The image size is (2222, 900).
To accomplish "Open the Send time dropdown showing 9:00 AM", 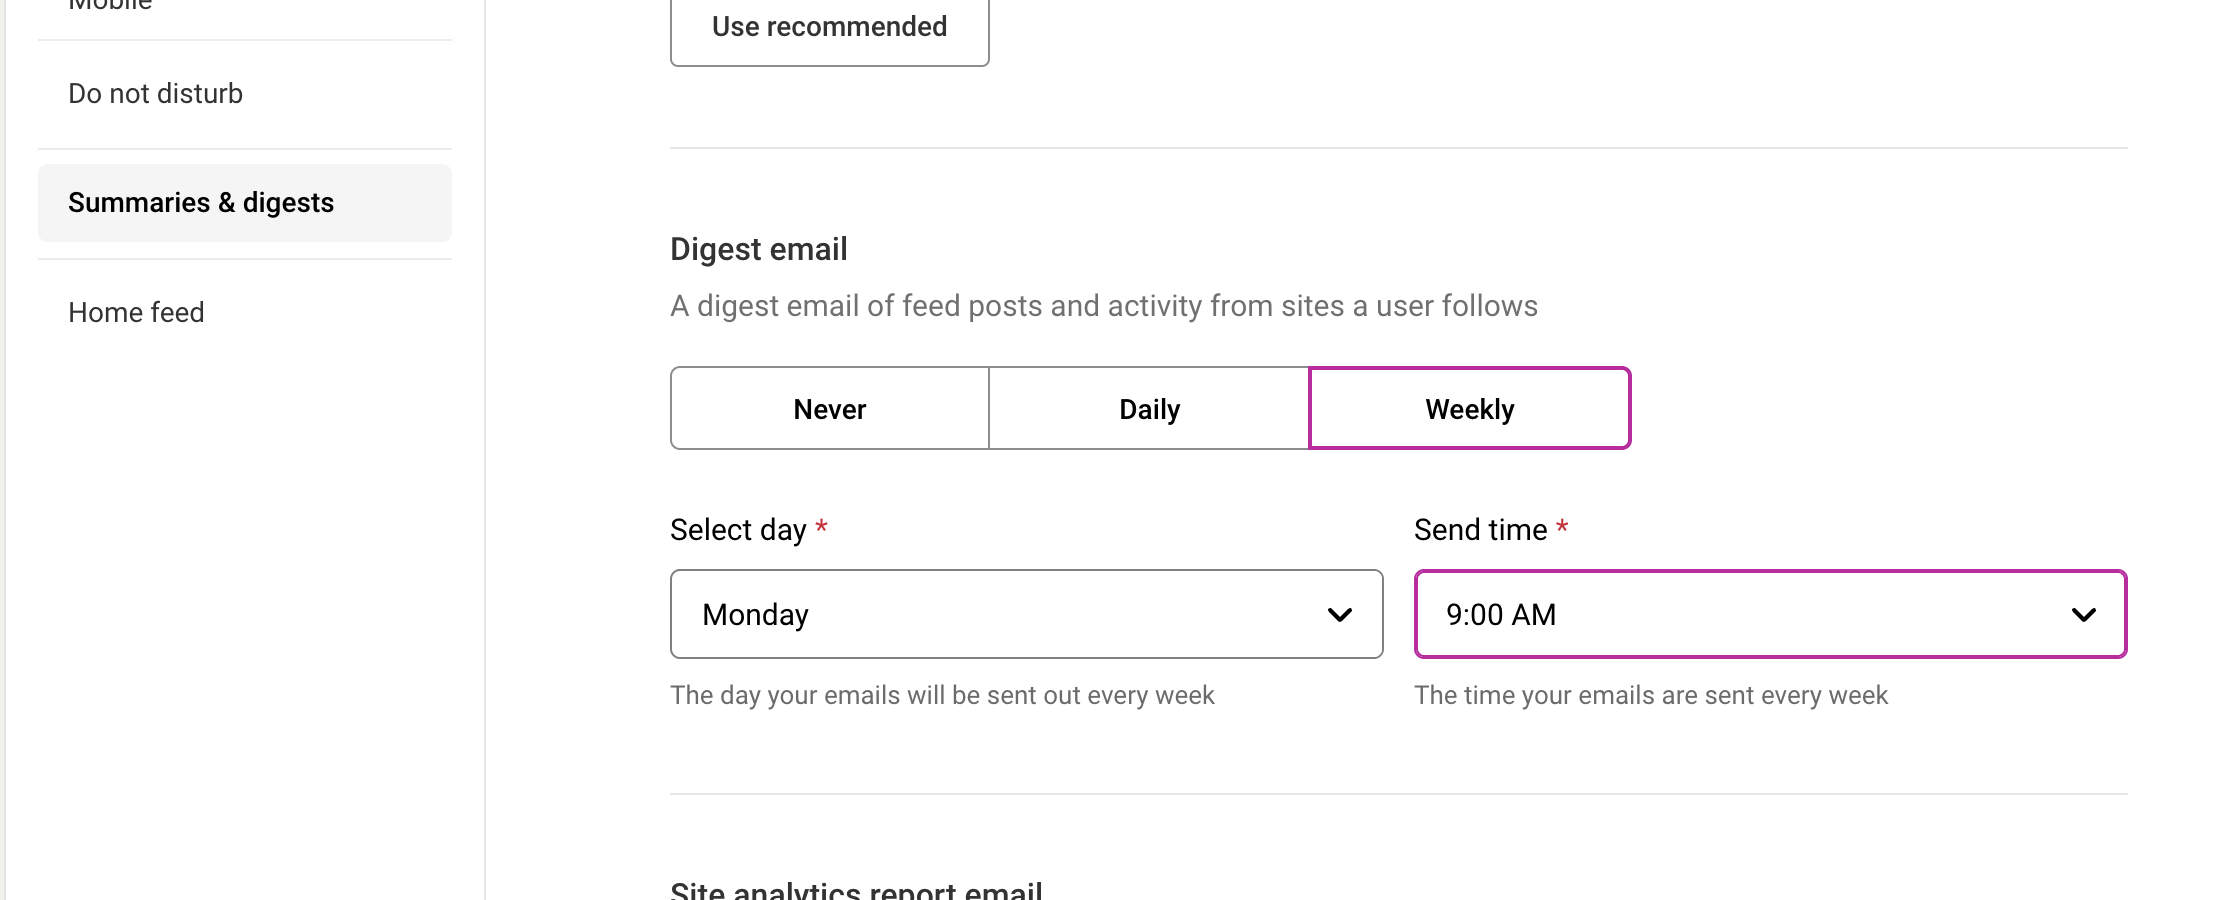I will point(1770,615).
